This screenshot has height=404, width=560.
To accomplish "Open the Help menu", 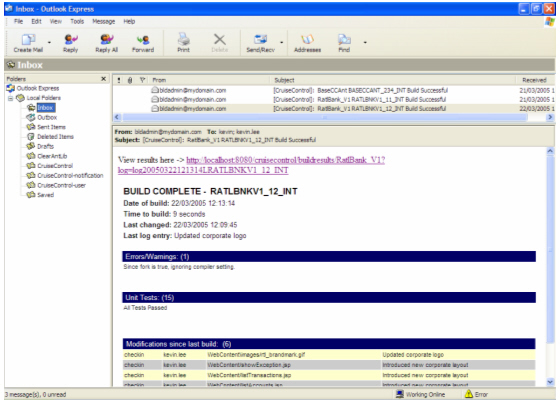I will [129, 21].
